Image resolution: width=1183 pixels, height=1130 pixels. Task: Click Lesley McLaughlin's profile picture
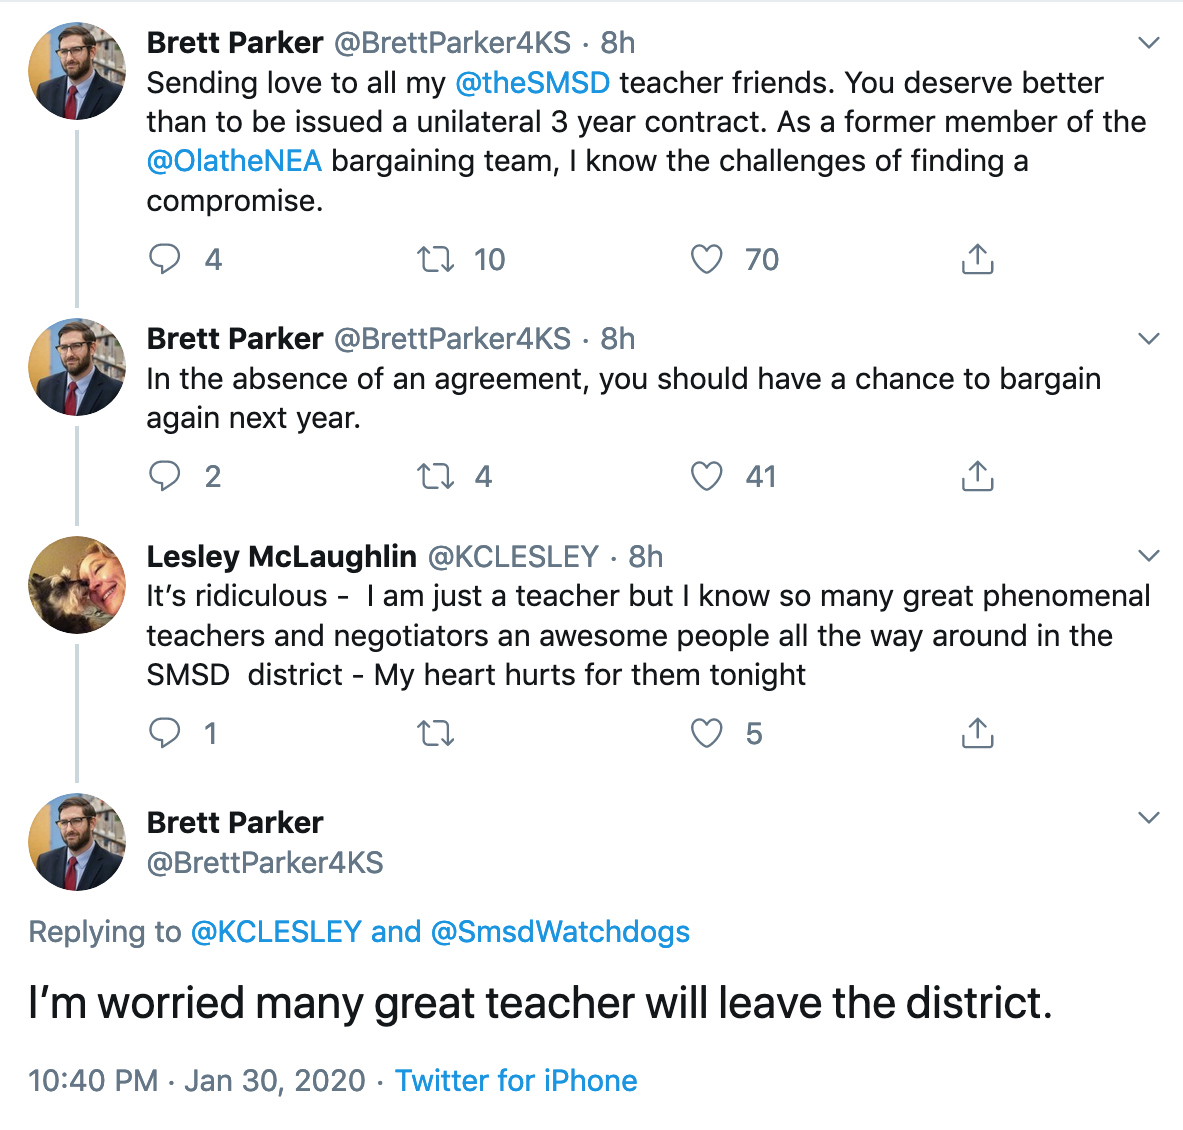coord(77,585)
